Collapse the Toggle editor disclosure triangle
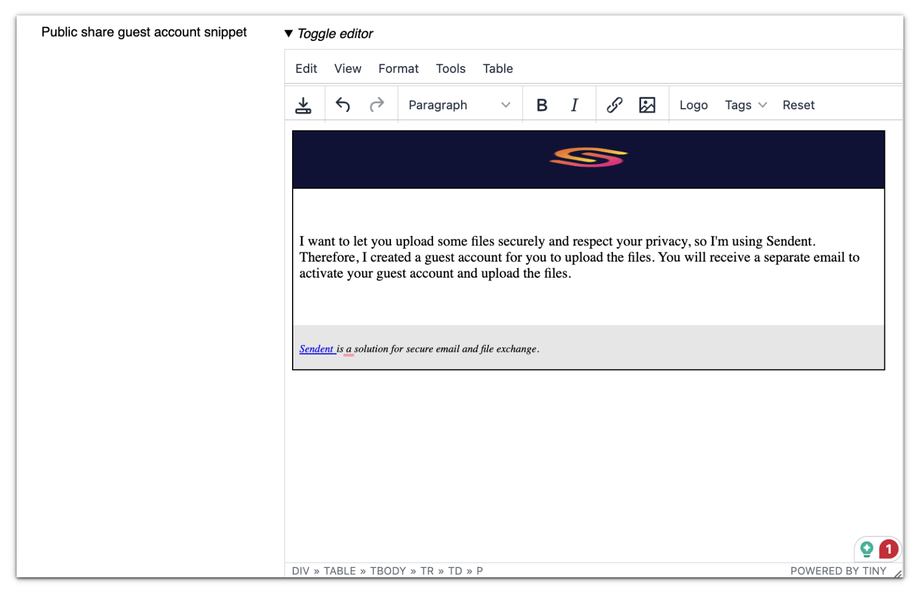 click(289, 33)
